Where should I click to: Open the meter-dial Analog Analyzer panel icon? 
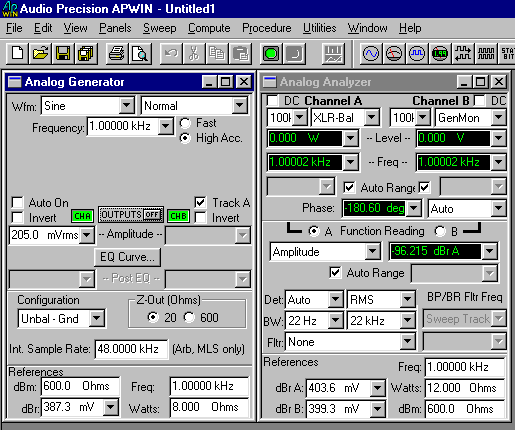[x=394, y=53]
